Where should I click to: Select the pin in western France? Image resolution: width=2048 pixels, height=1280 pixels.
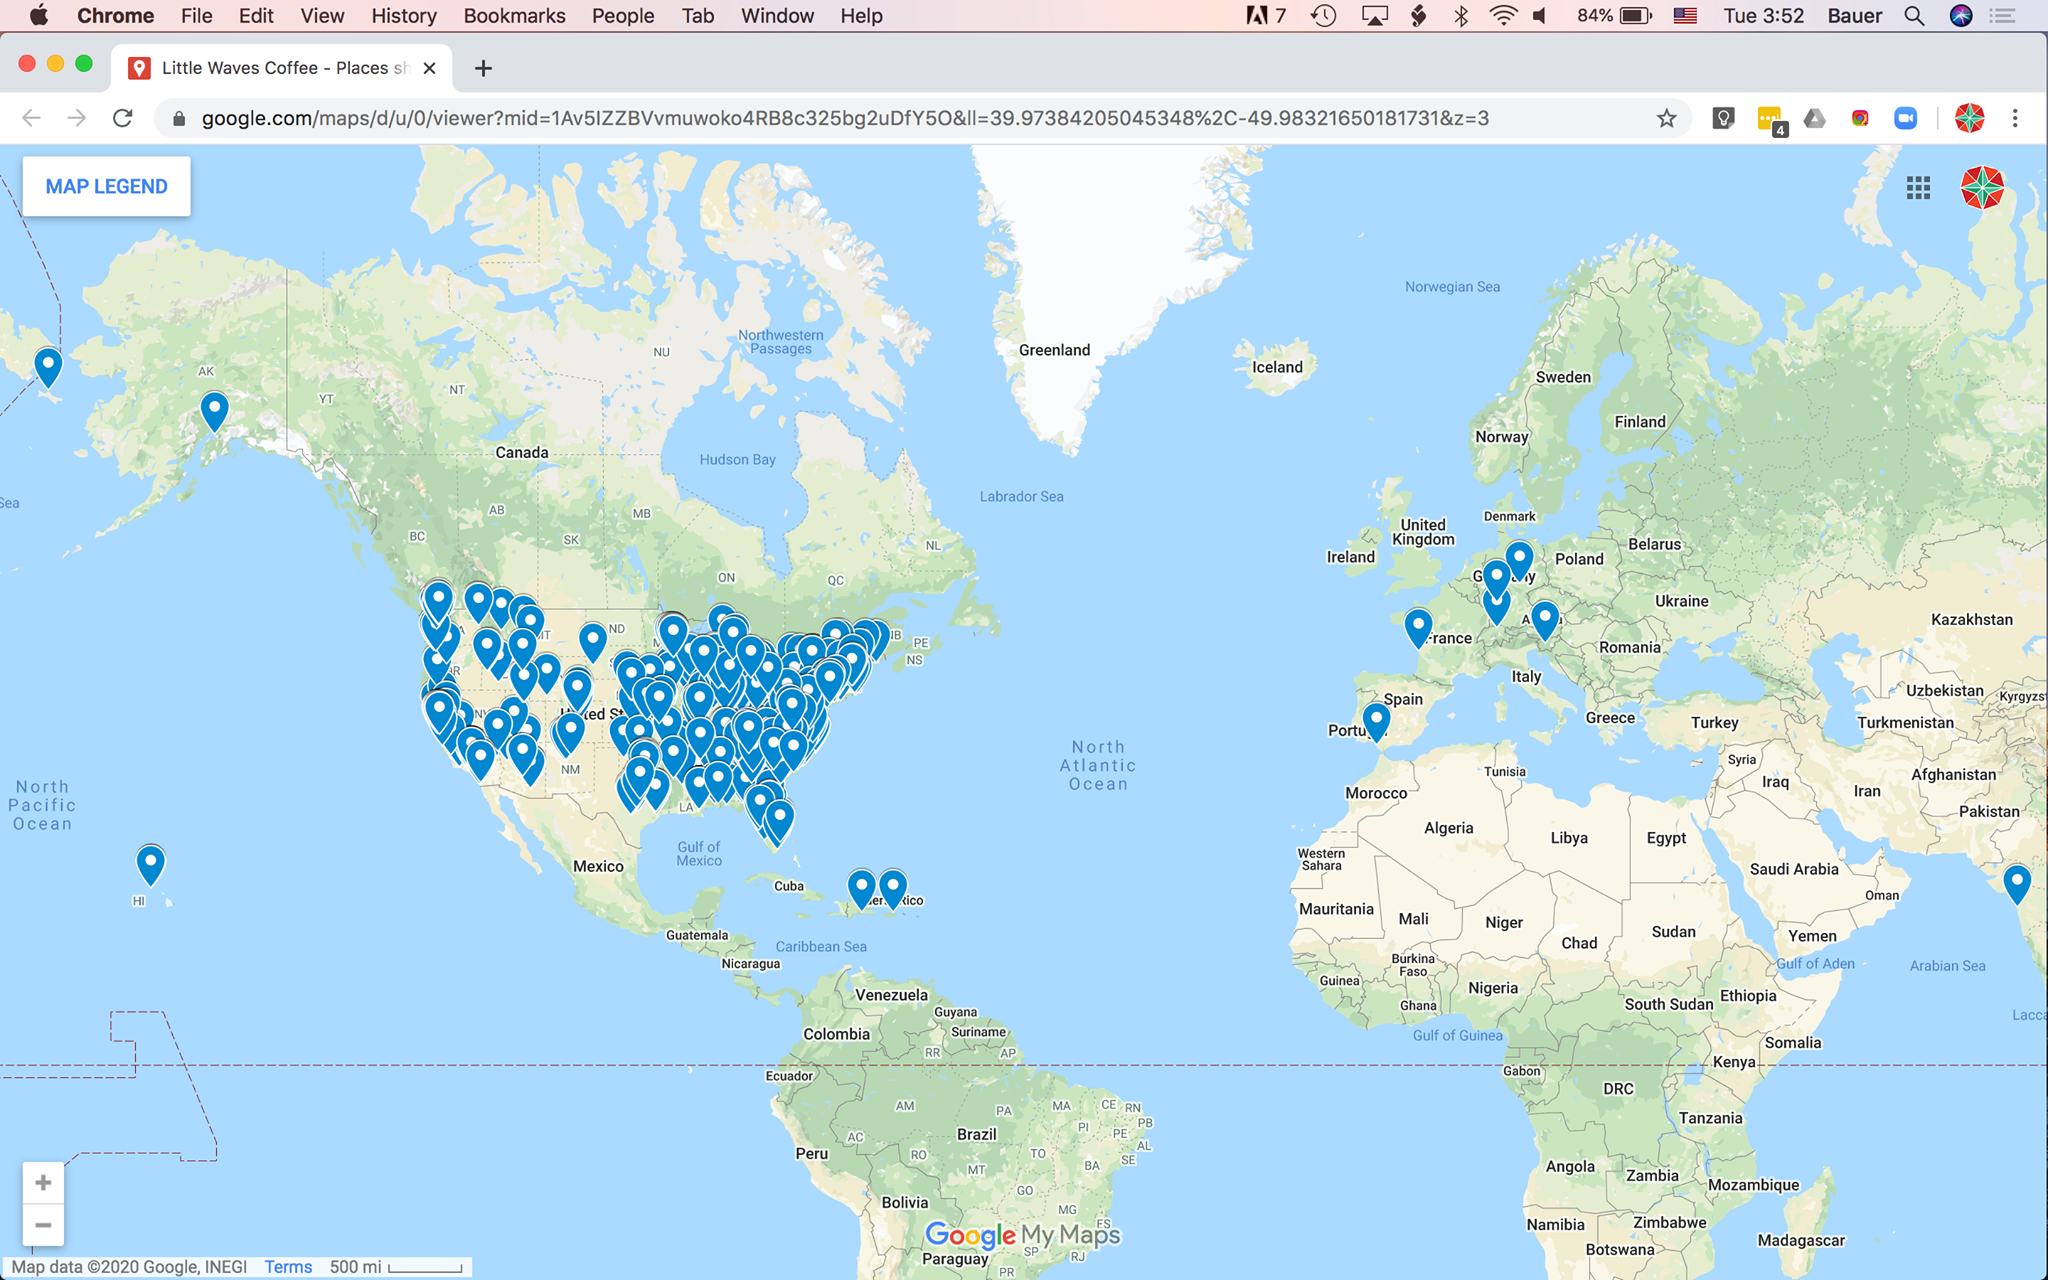[x=1418, y=628]
